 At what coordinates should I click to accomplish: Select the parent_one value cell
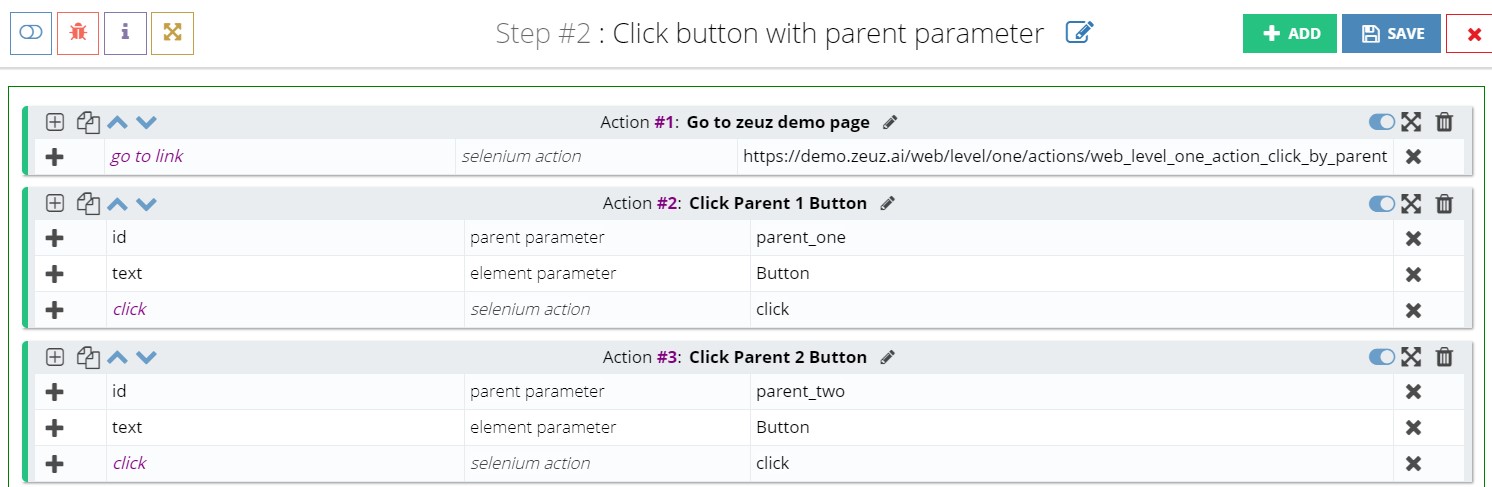click(1071, 238)
